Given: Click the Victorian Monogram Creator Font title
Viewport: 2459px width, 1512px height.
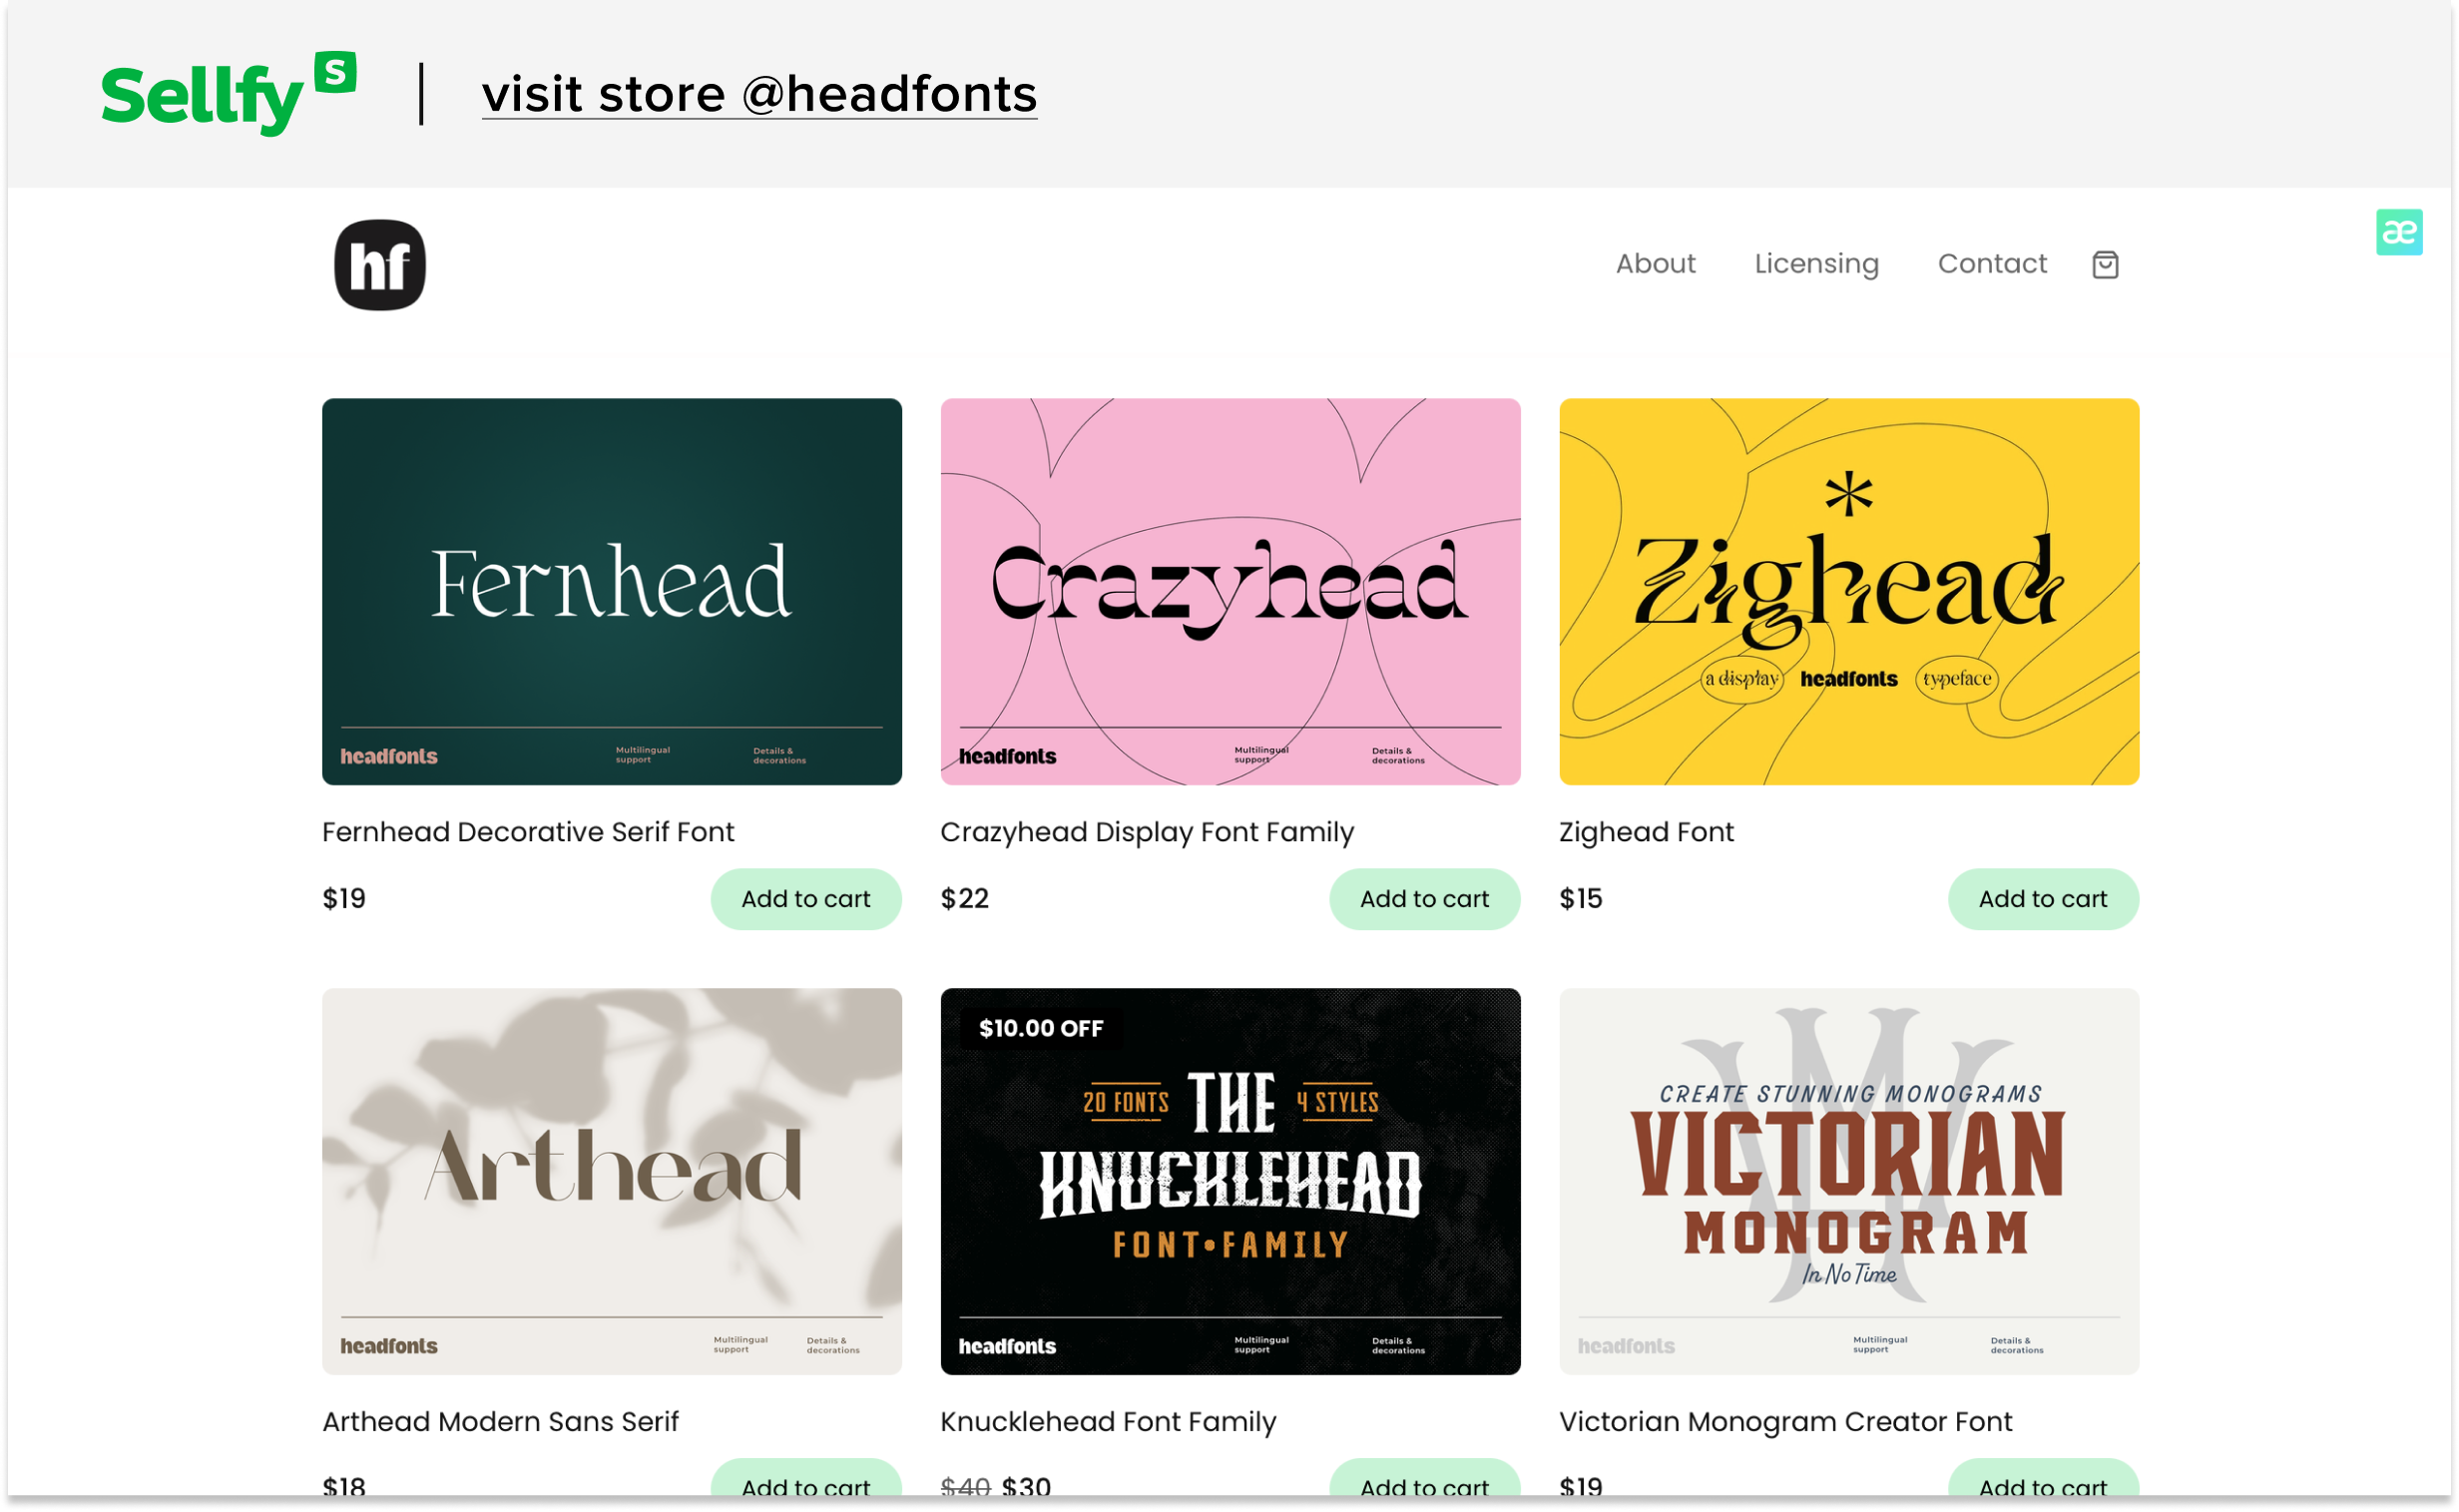Looking at the screenshot, I should click(x=1785, y=1422).
